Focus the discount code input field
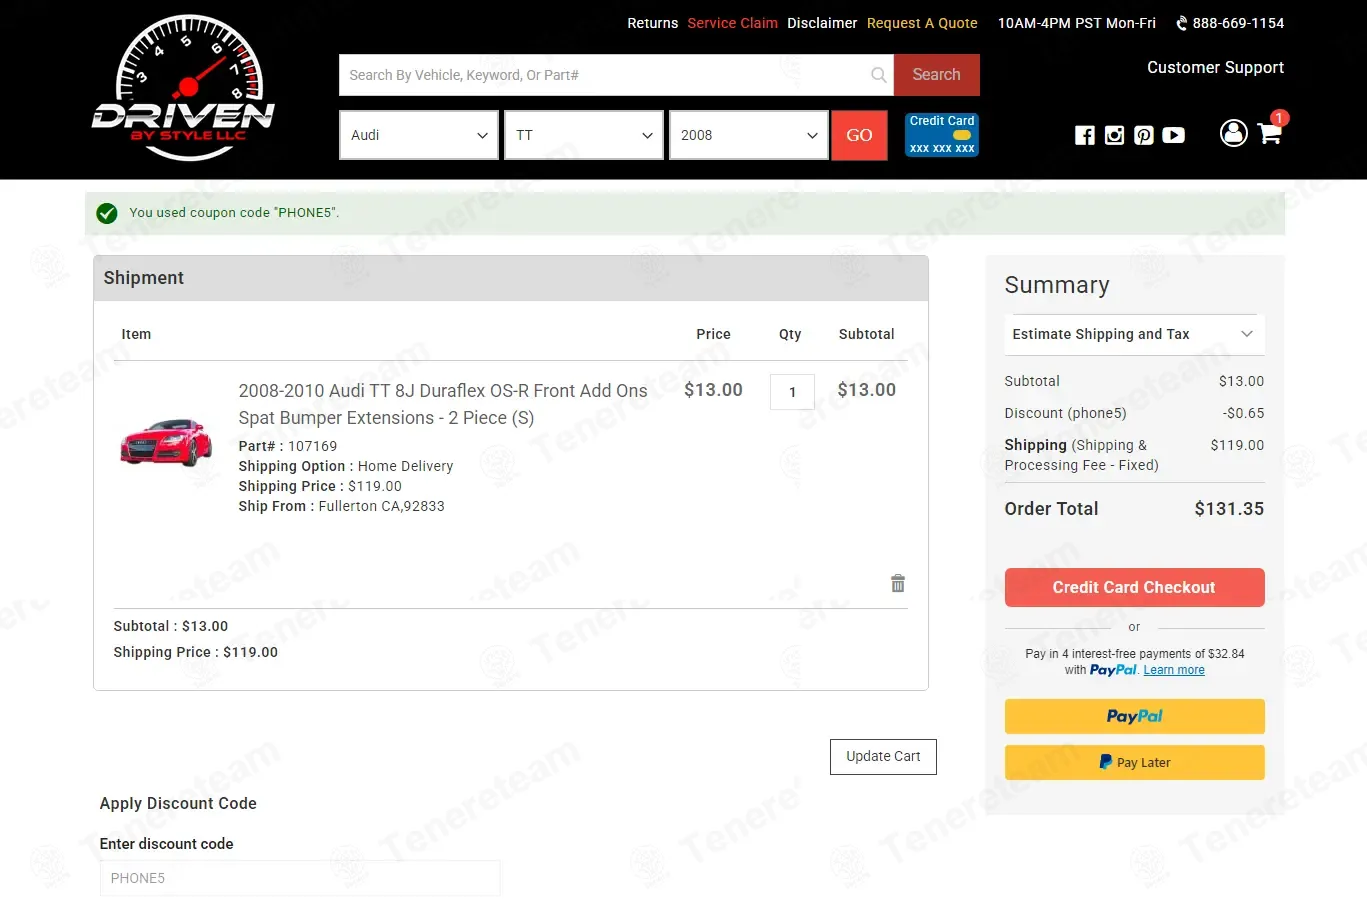The width and height of the screenshot is (1367, 907). pos(300,878)
